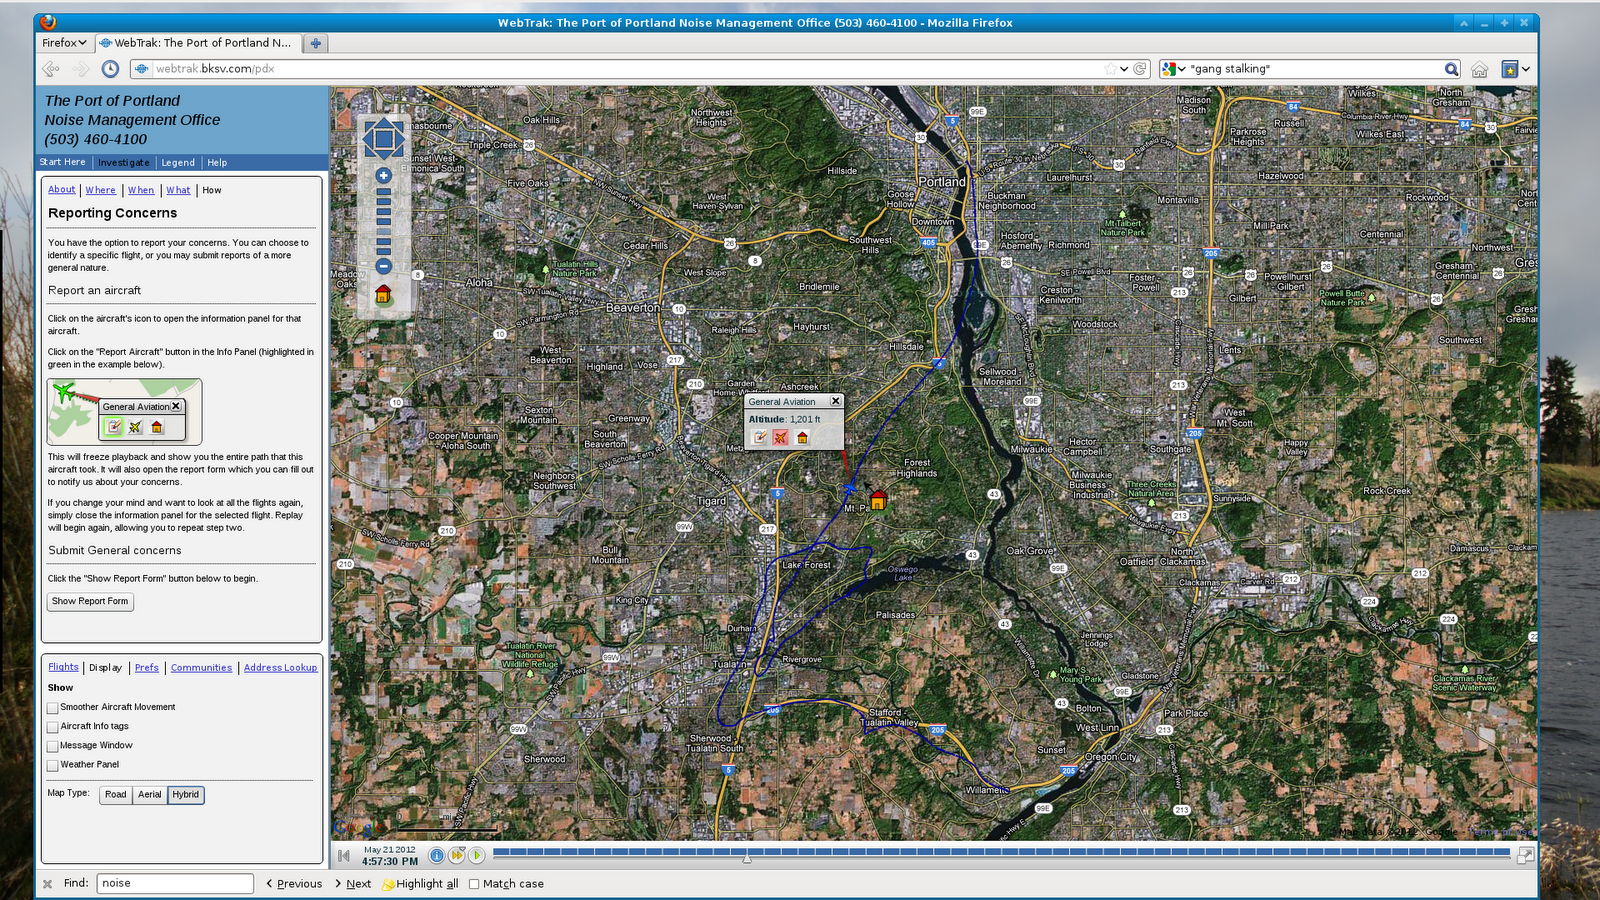
Task: Enable Aircraft Info tags checkbox
Action: pos(53,727)
